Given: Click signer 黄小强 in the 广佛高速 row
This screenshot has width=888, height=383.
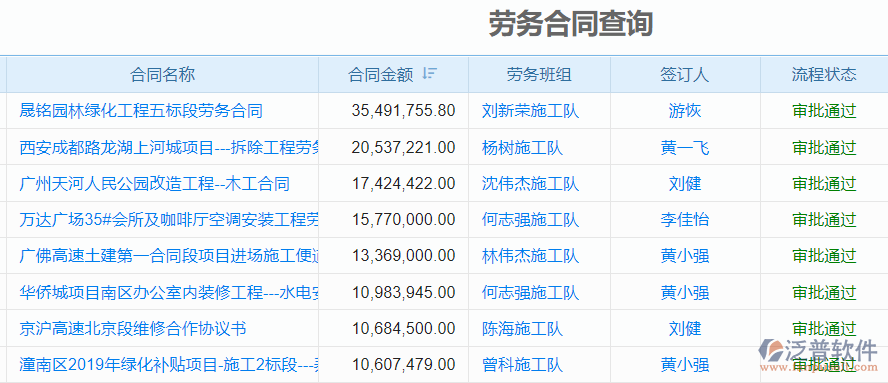Looking at the screenshot, I should point(685,256).
